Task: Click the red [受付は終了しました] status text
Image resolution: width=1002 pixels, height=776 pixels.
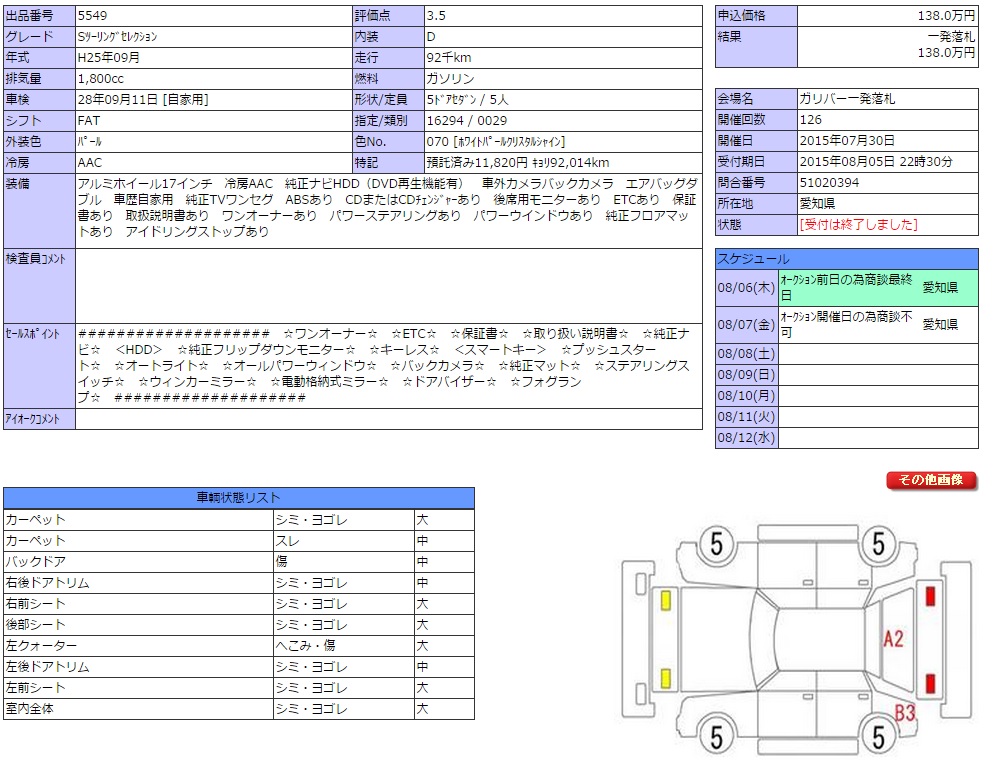Action: point(858,225)
